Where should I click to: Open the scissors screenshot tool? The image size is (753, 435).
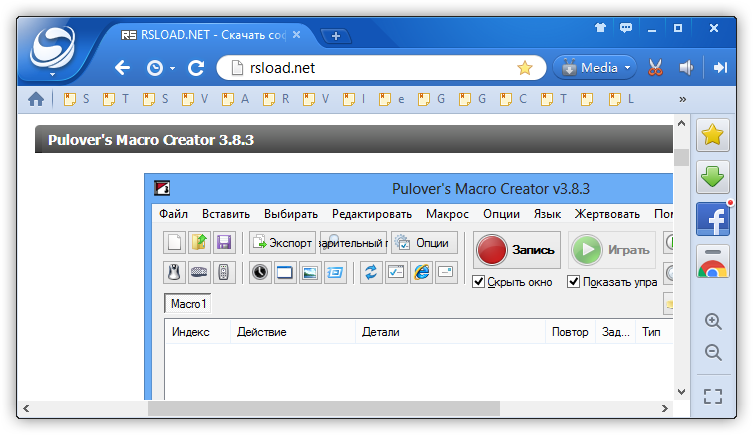655,68
